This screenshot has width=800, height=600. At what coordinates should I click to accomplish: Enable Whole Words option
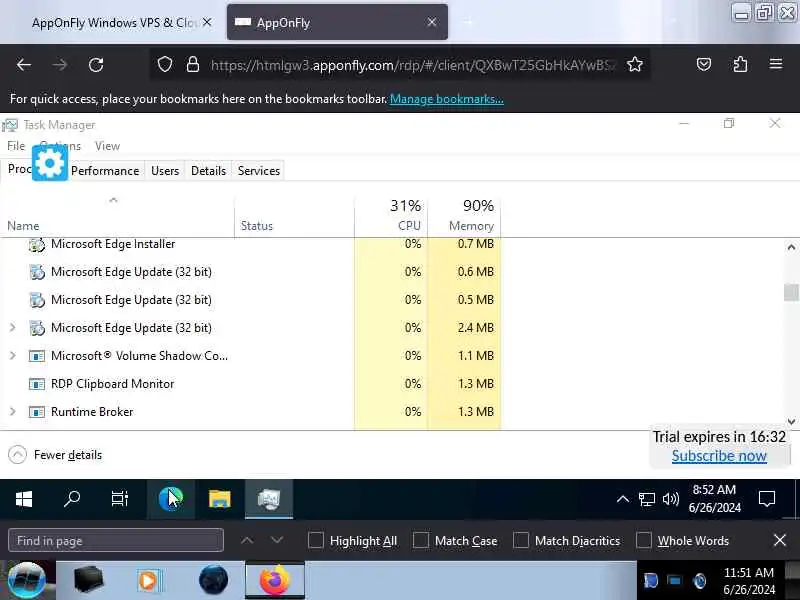click(x=644, y=540)
